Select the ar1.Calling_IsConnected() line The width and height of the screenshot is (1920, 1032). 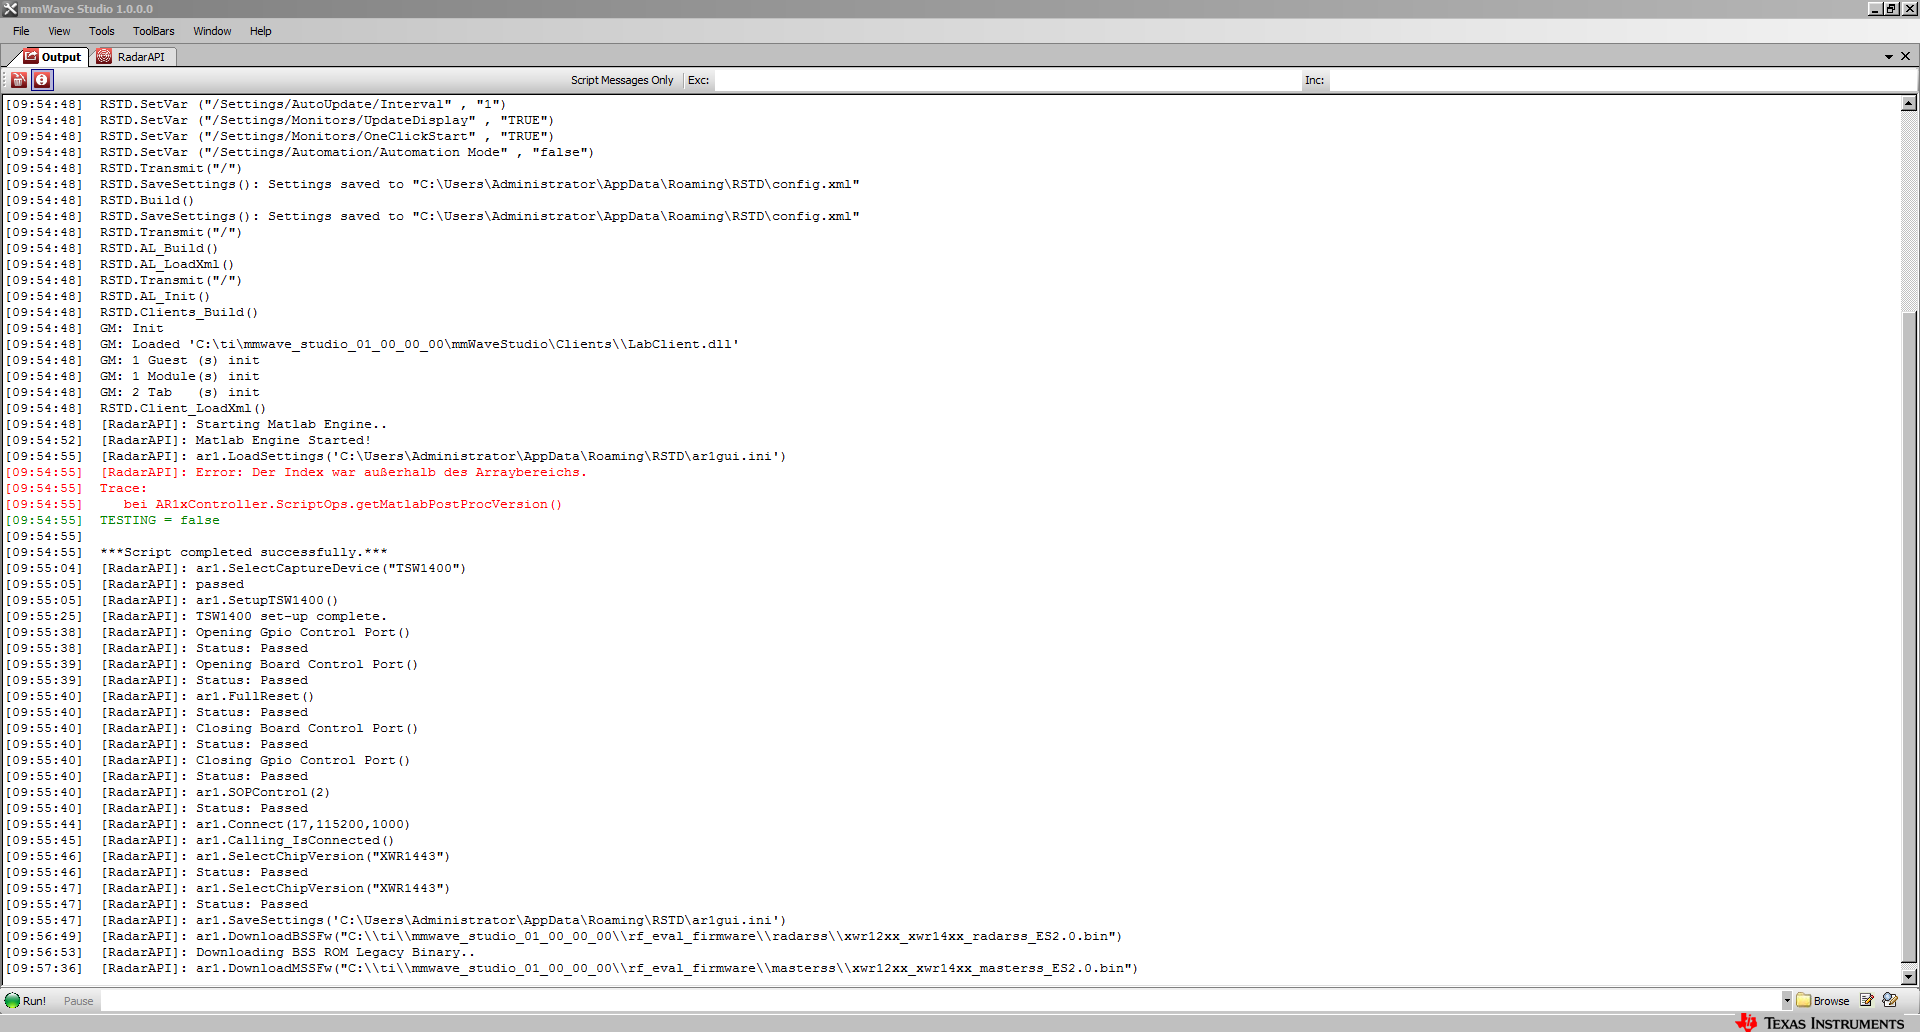pos(200,840)
